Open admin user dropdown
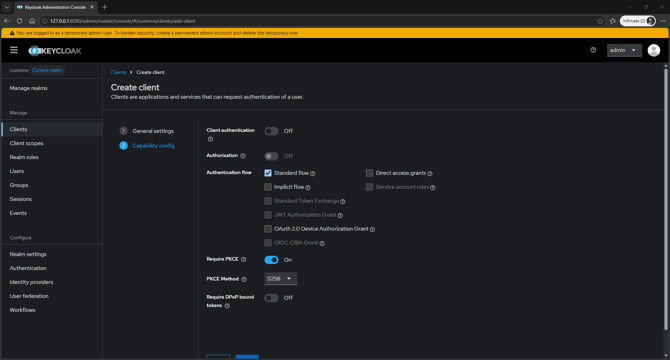Screen dimensions: 670x360 tap(624, 50)
